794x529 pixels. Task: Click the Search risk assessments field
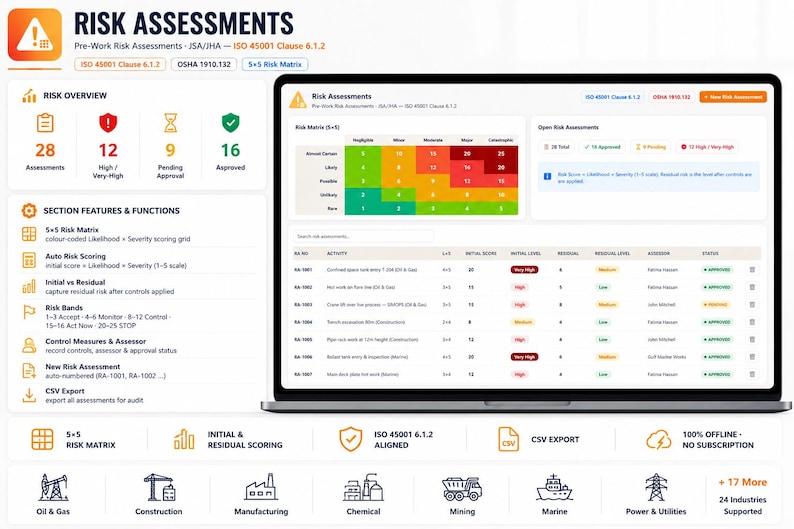tap(364, 236)
